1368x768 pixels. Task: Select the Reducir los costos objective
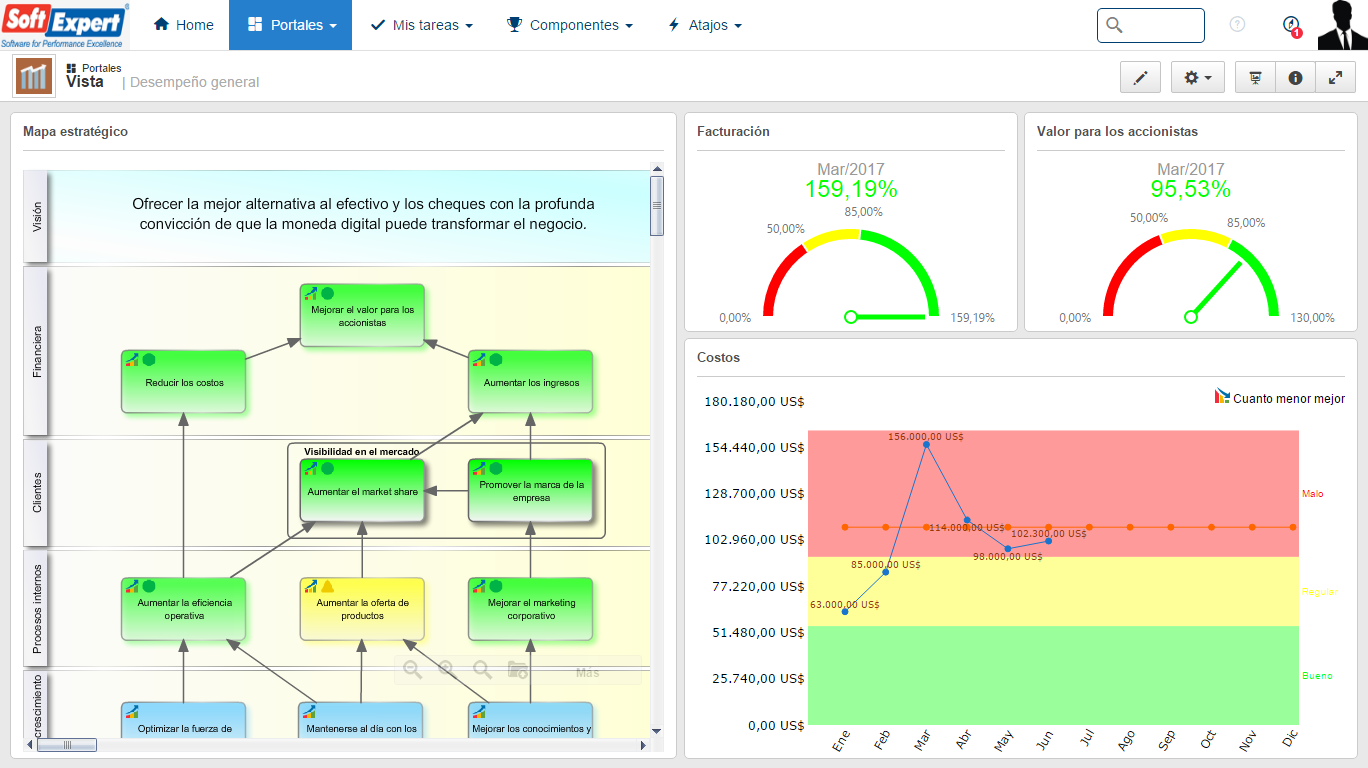184,382
